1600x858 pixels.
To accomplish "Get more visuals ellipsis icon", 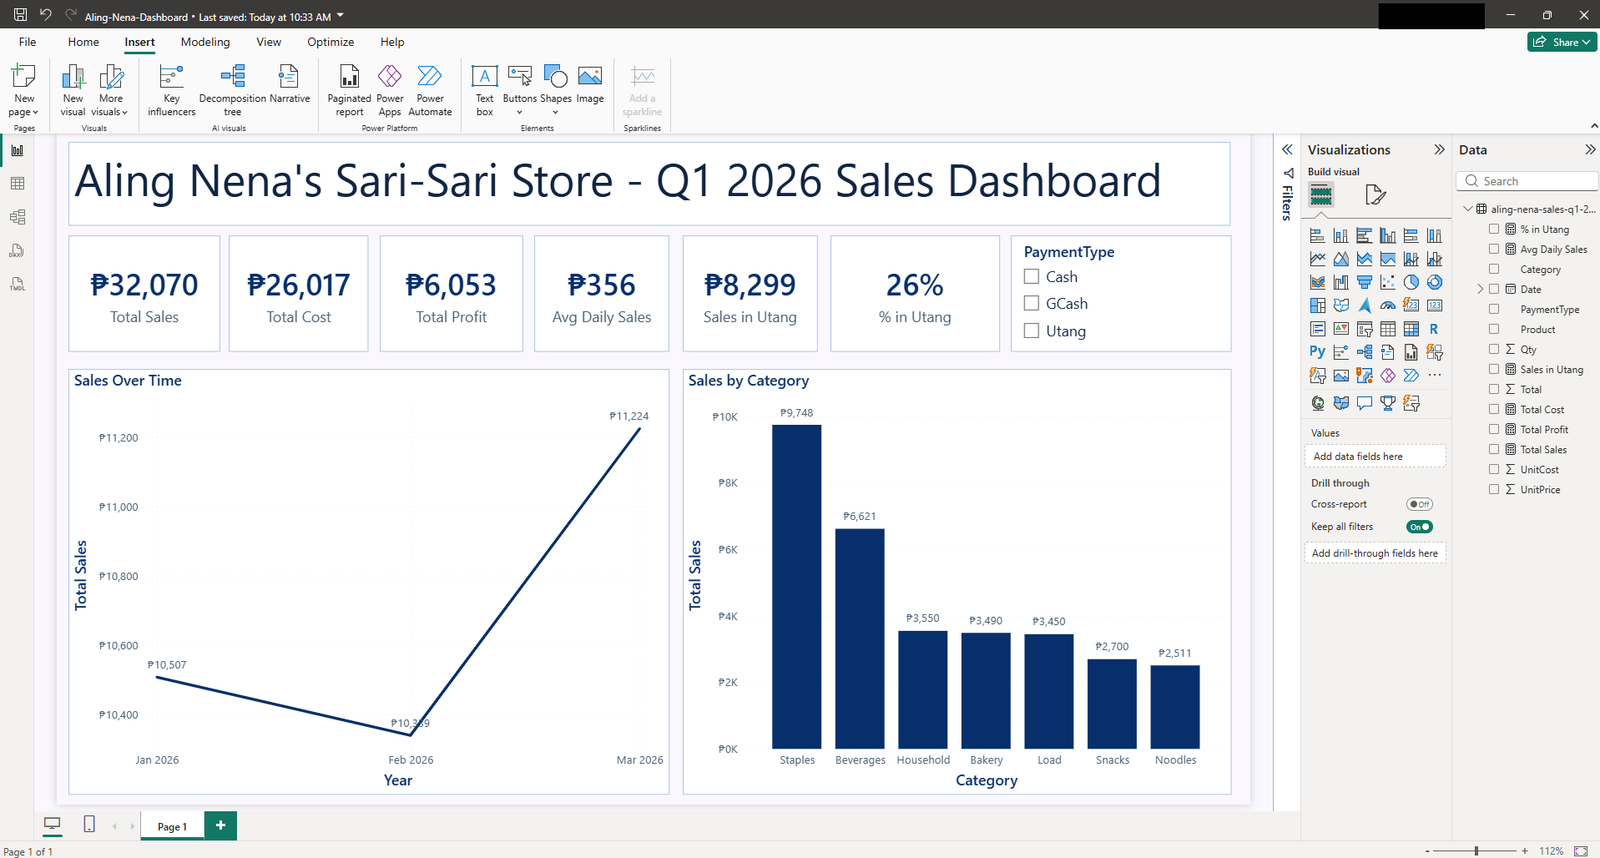I will 1434,376.
